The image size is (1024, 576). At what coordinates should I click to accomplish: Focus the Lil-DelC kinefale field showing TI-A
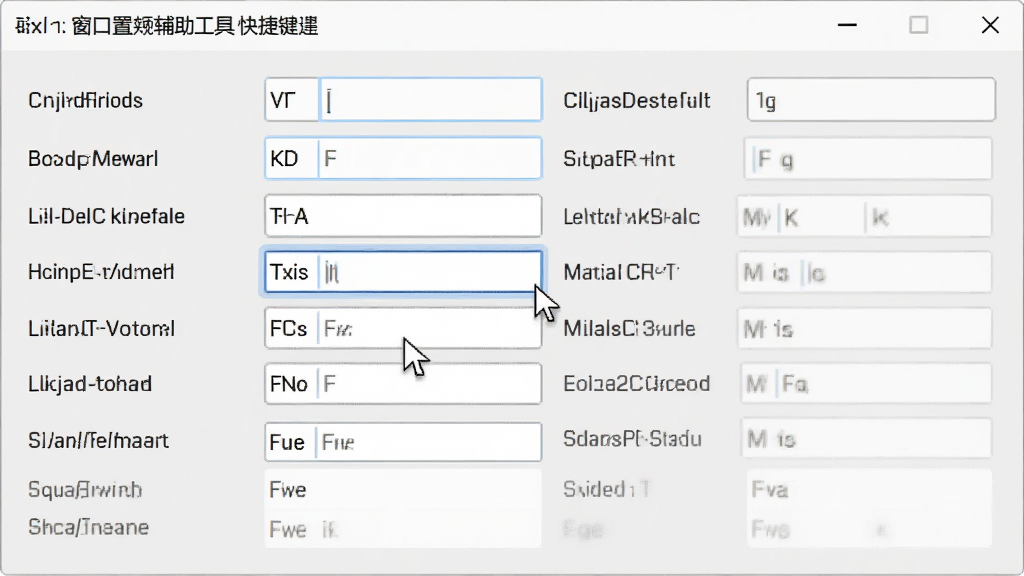pos(403,216)
